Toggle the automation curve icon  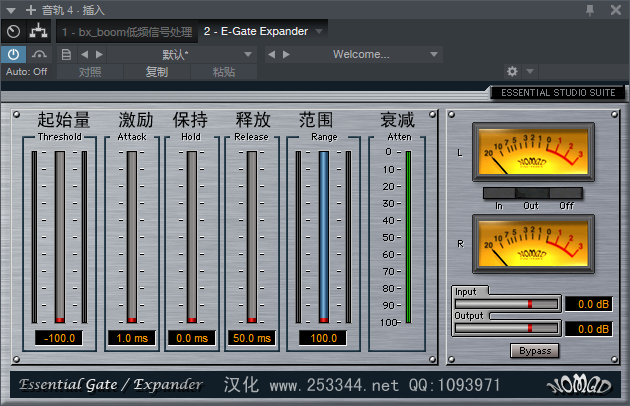[x=39, y=54]
